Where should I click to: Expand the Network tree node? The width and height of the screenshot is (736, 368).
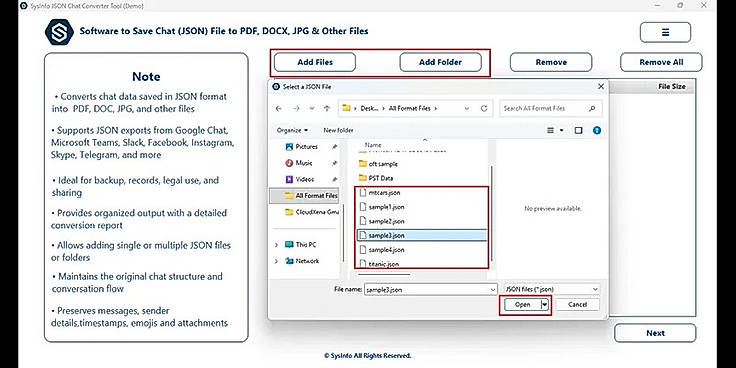pos(276,261)
